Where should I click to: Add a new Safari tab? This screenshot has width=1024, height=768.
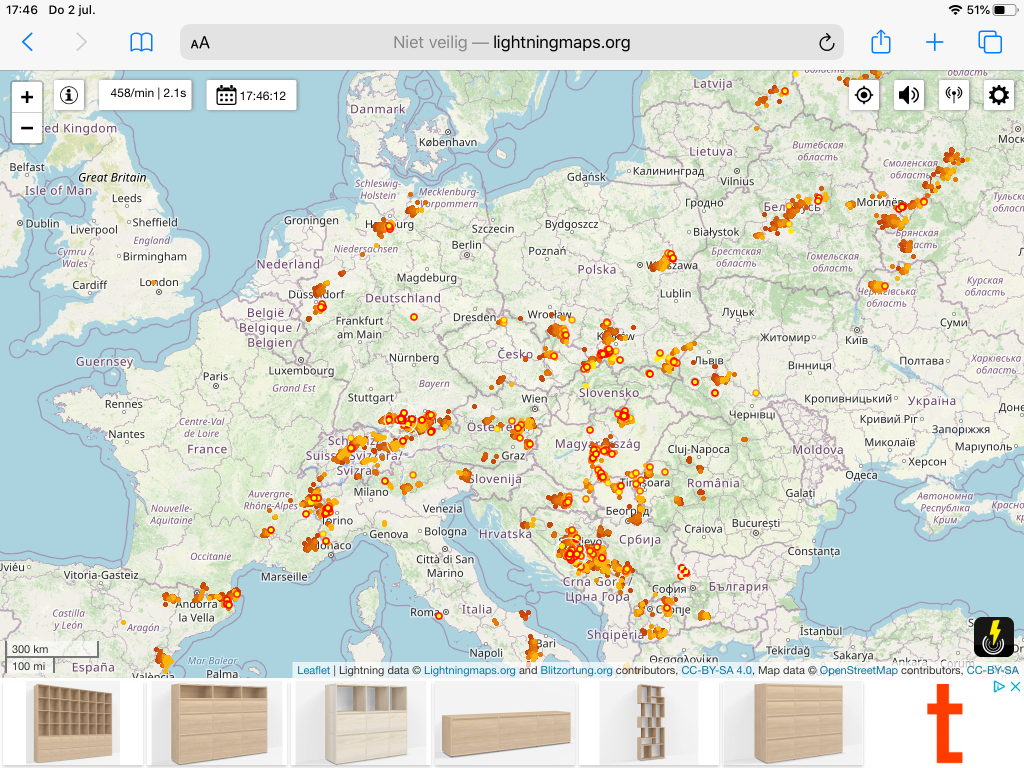pyautogui.click(x=935, y=42)
